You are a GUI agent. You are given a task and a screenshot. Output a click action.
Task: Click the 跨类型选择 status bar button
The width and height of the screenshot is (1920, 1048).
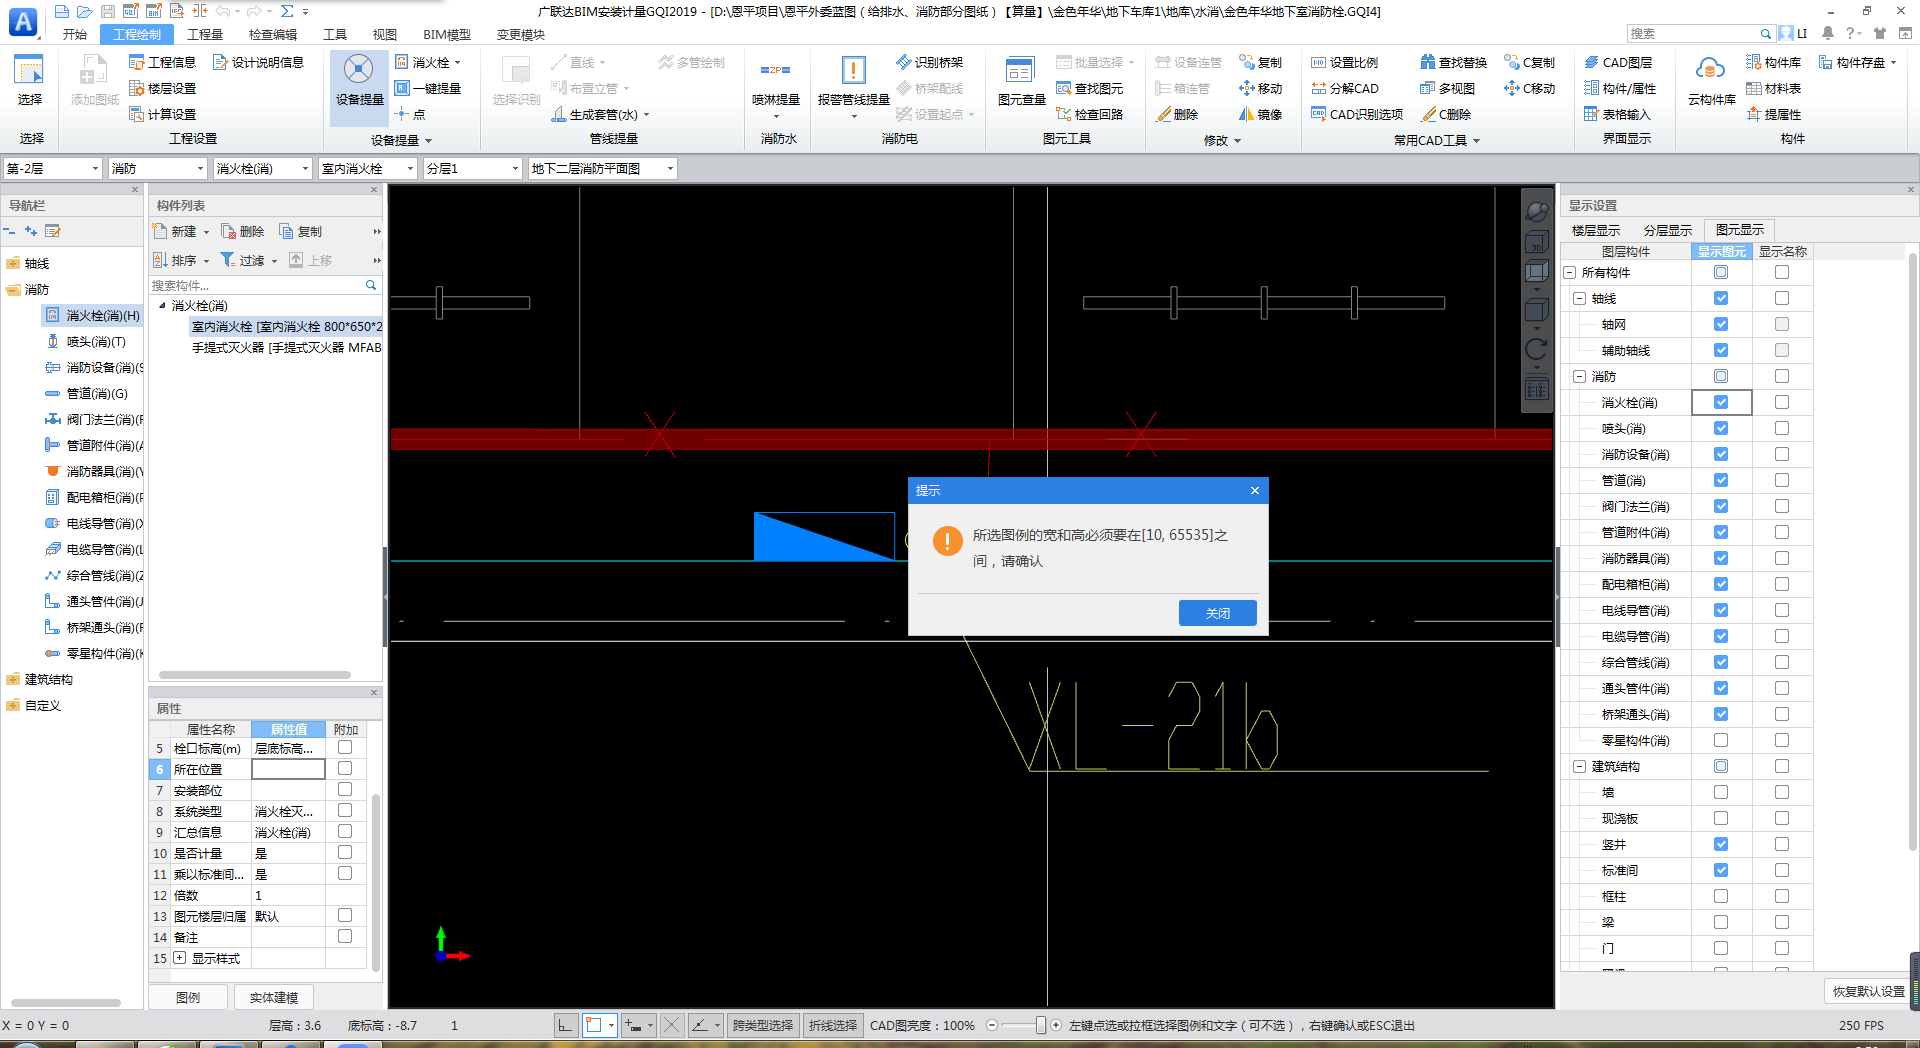click(763, 1025)
